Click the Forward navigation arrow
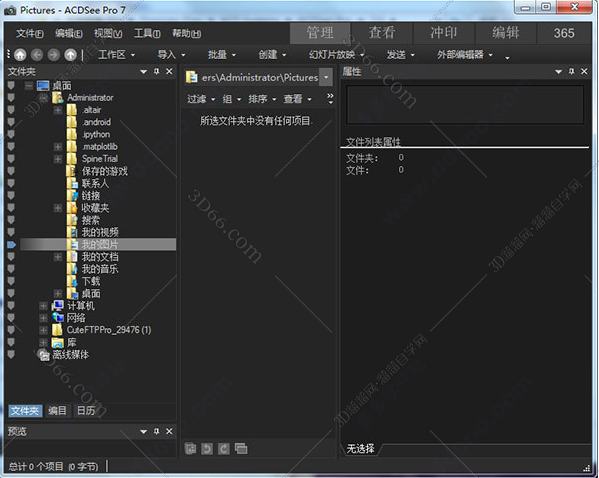This screenshot has width=599, height=478. [53, 55]
